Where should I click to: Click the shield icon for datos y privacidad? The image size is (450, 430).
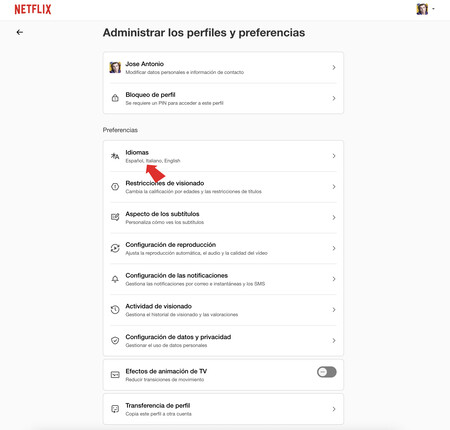click(x=115, y=341)
